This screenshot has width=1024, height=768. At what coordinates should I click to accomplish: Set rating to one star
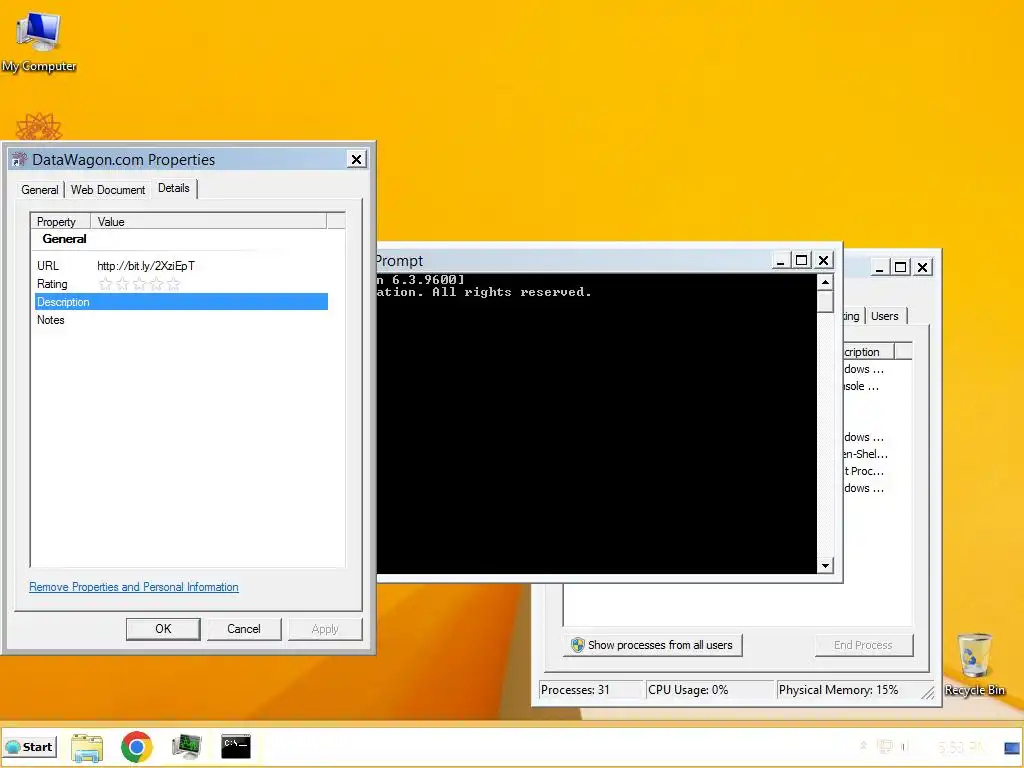105,284
